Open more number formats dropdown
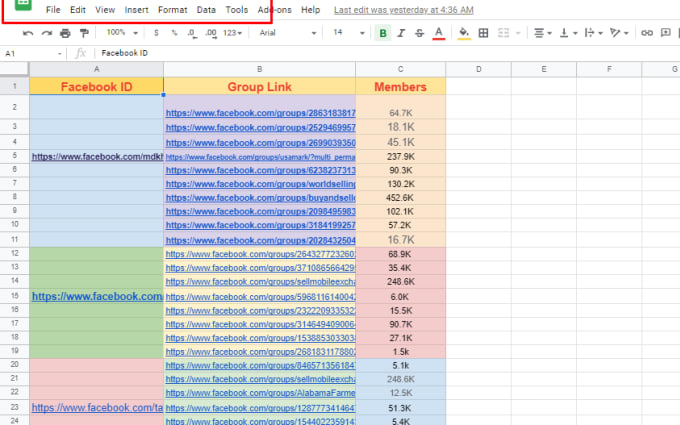 pos(232,33)
